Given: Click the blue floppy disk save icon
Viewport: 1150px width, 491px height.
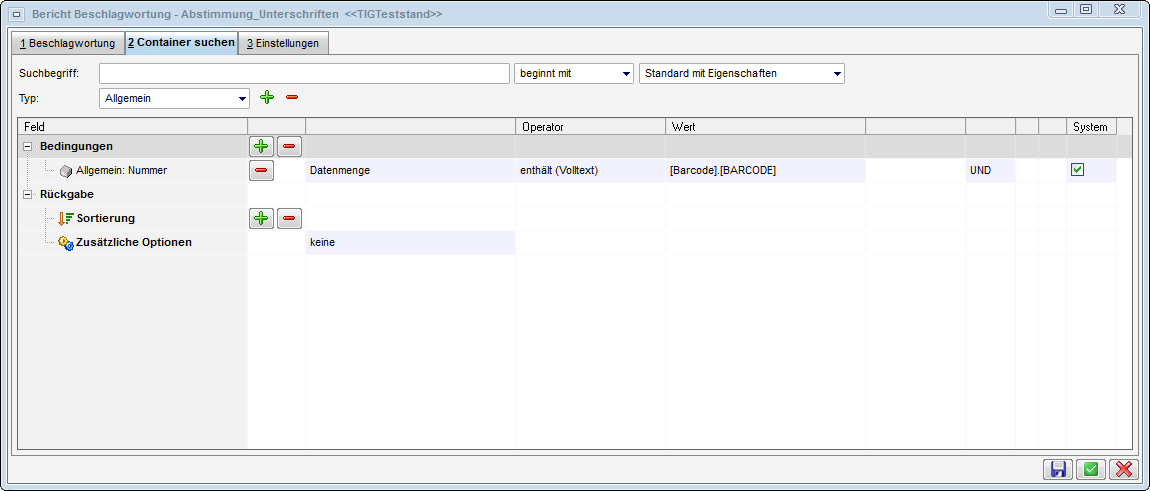Looking at the screenshot, I should point(1056,469).
